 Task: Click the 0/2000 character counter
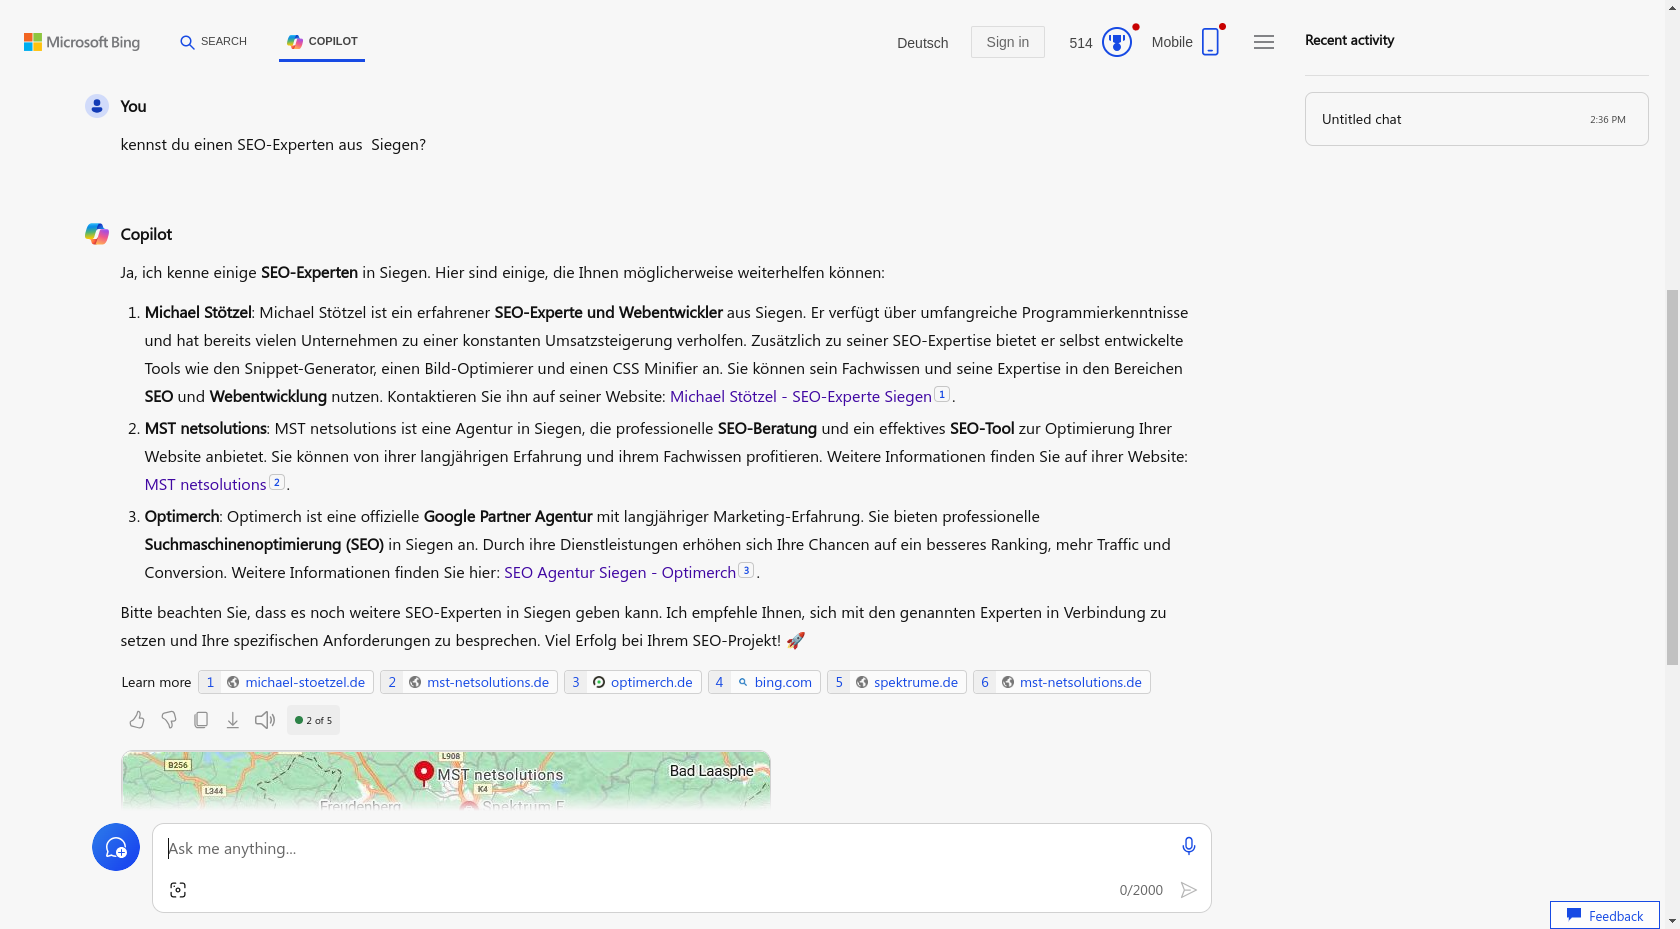coord(1141,890)
